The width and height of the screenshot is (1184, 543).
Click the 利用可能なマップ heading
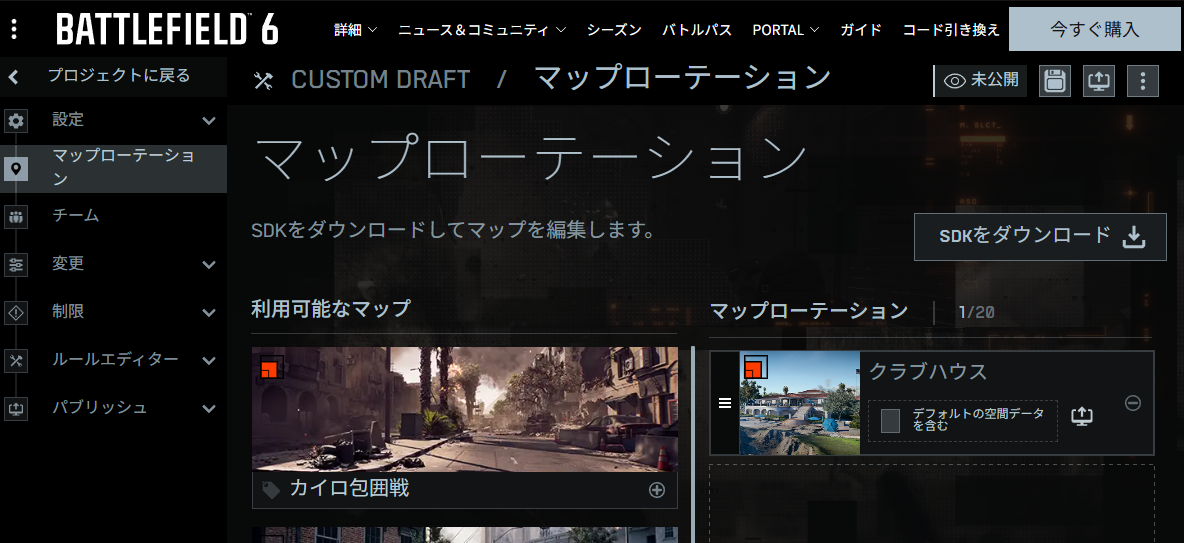(331, 308)
